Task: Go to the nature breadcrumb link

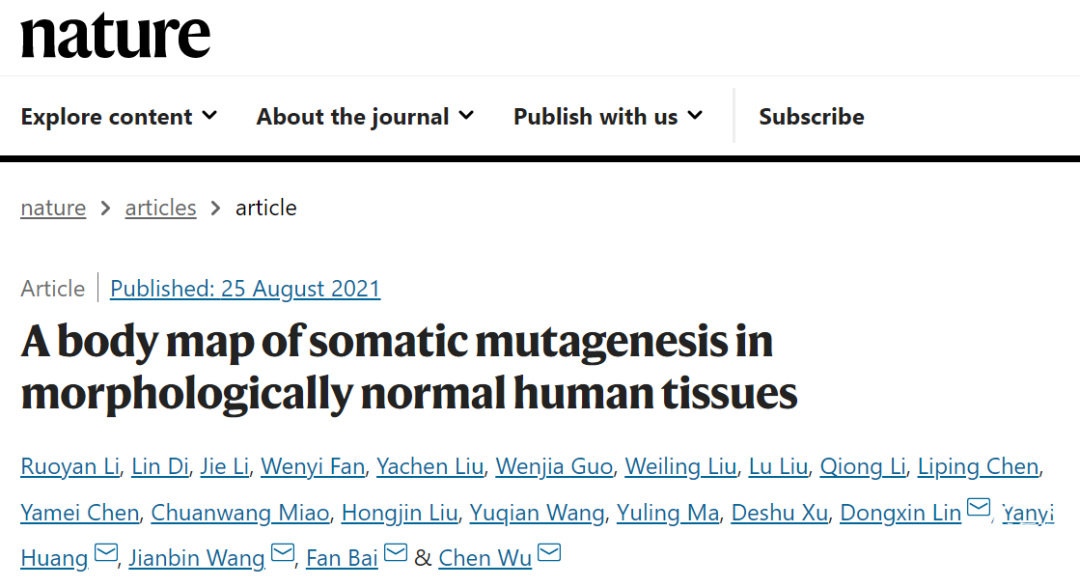Action: coord(53,207)
